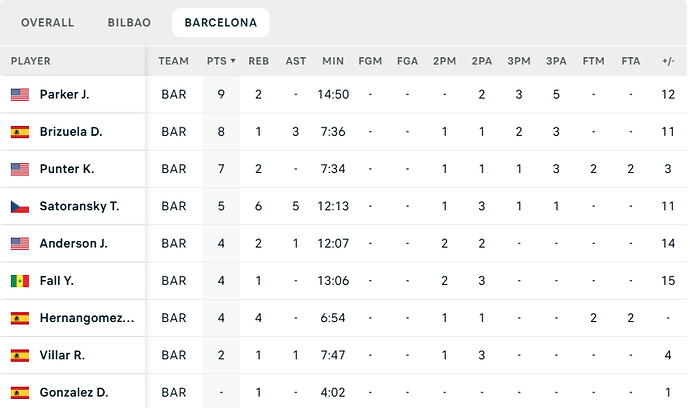Click the AST column header
Image resolution: width=690 pixels, height=408 pixels.
coord(296,61)
